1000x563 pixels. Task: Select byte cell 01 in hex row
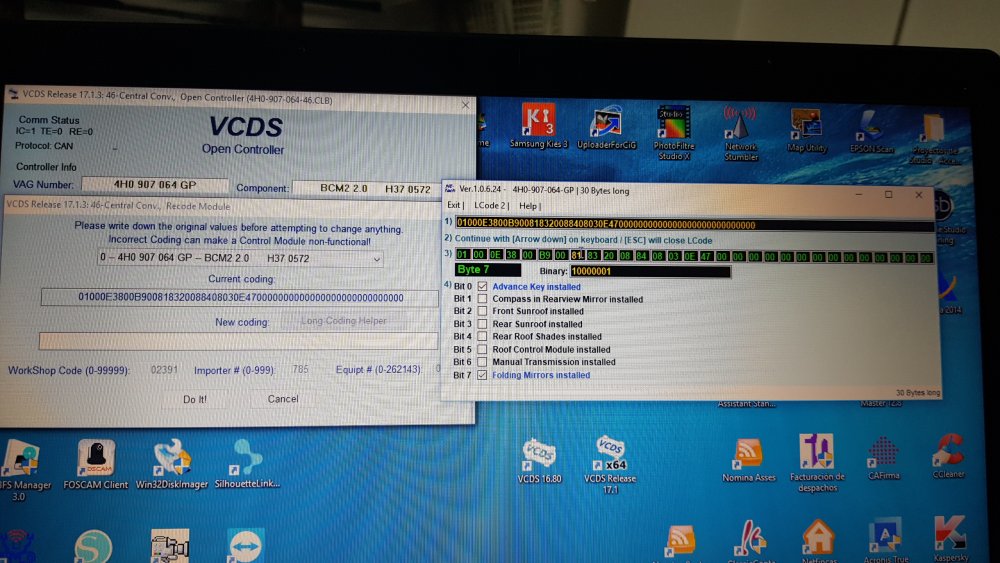pos(462,254)
